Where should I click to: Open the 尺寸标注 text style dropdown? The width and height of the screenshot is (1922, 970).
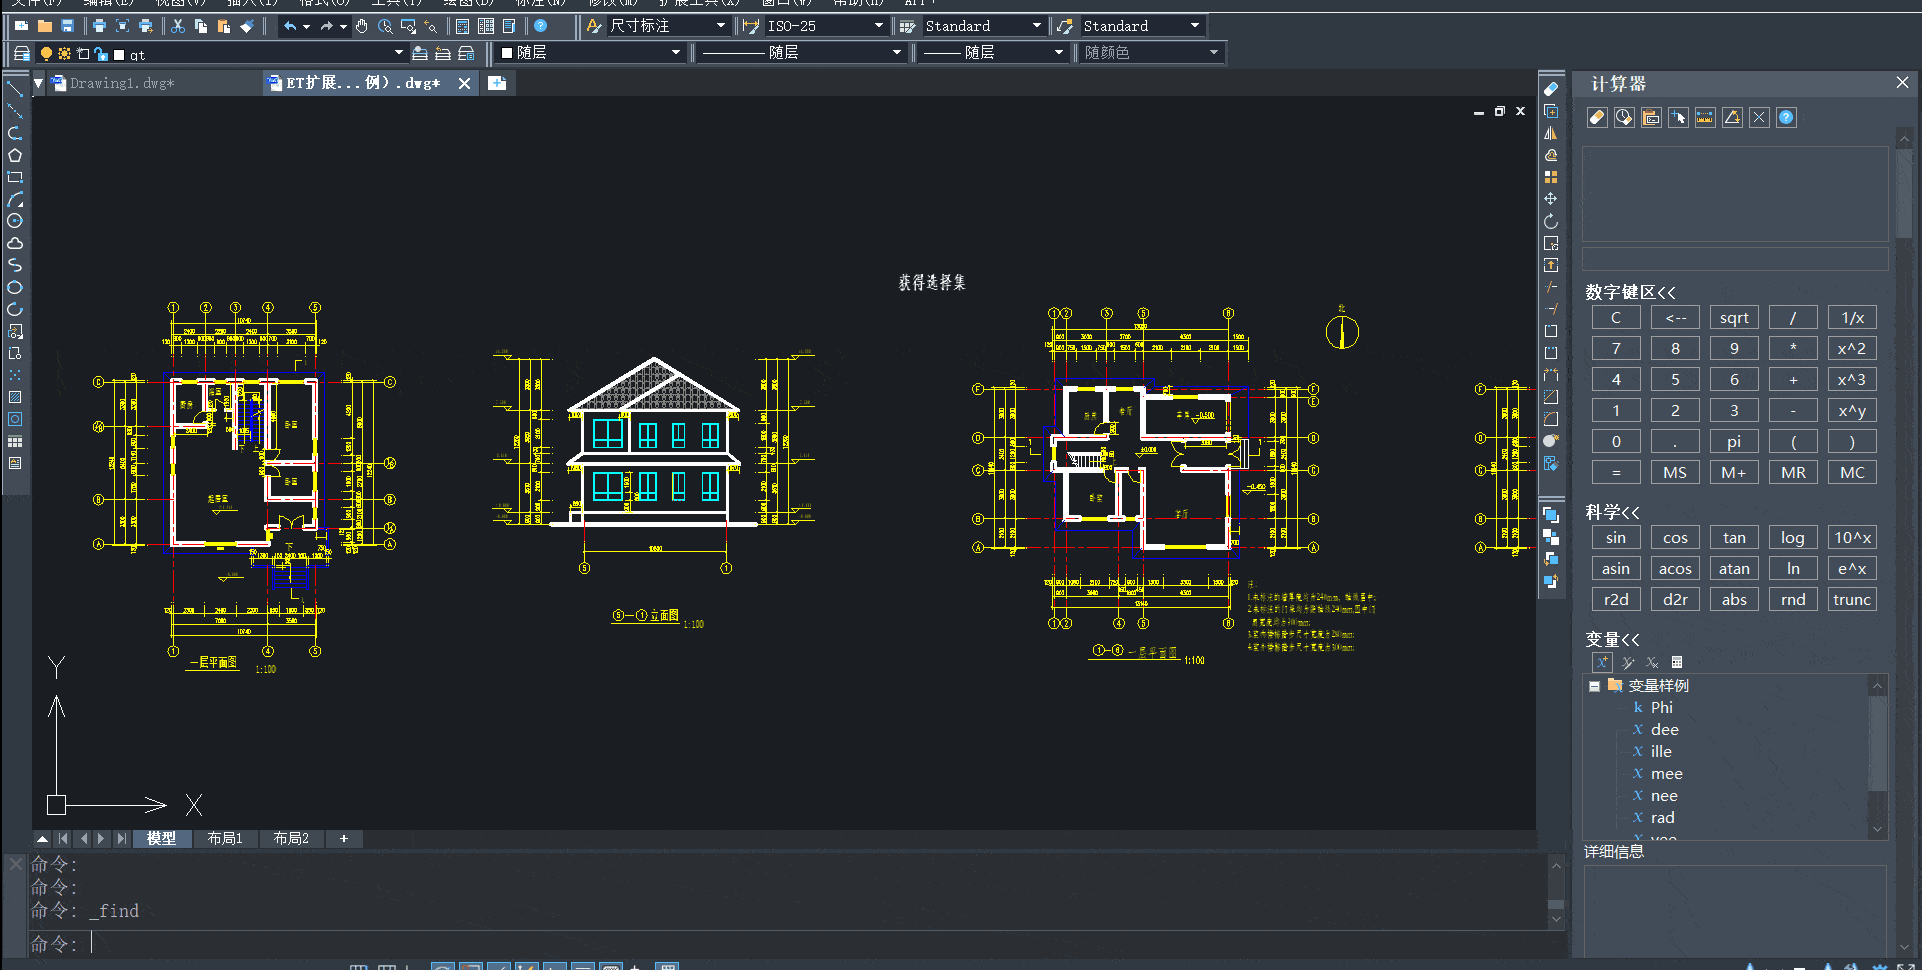[720, 26]
